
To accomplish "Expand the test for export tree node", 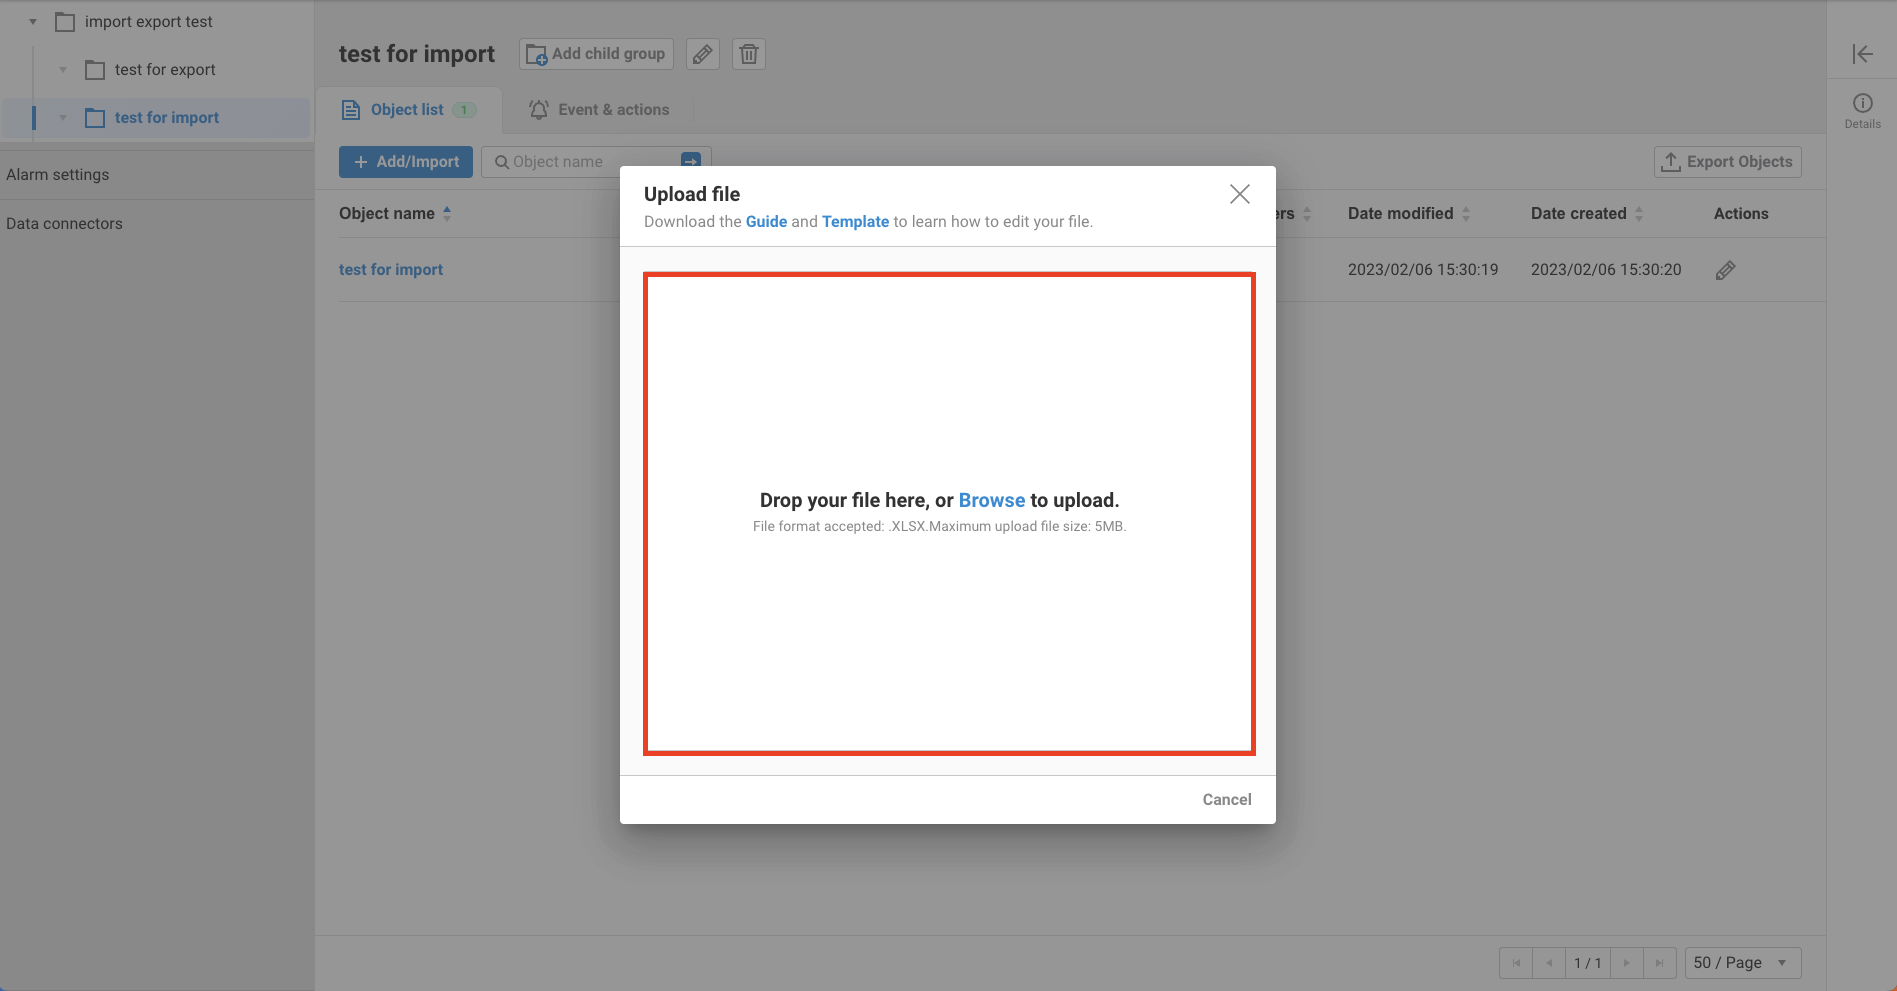I will [x=63, y=70].
